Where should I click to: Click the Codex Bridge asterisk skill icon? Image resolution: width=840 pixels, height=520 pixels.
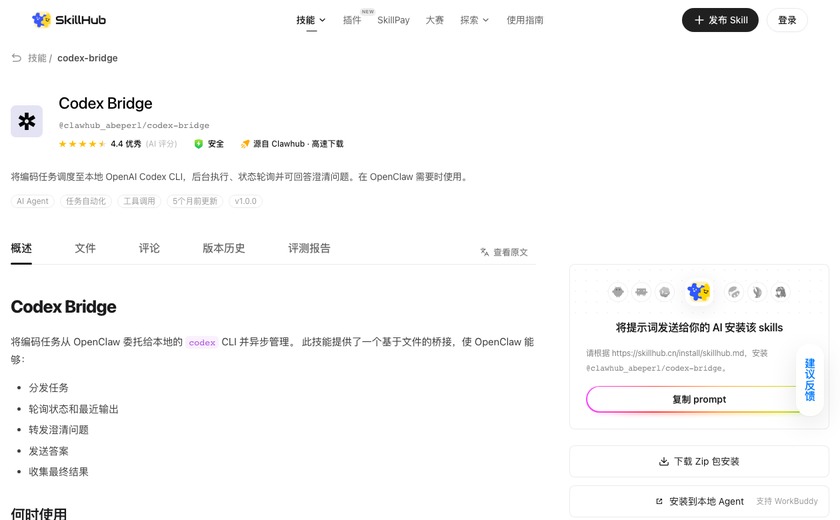tap(27, 121)
